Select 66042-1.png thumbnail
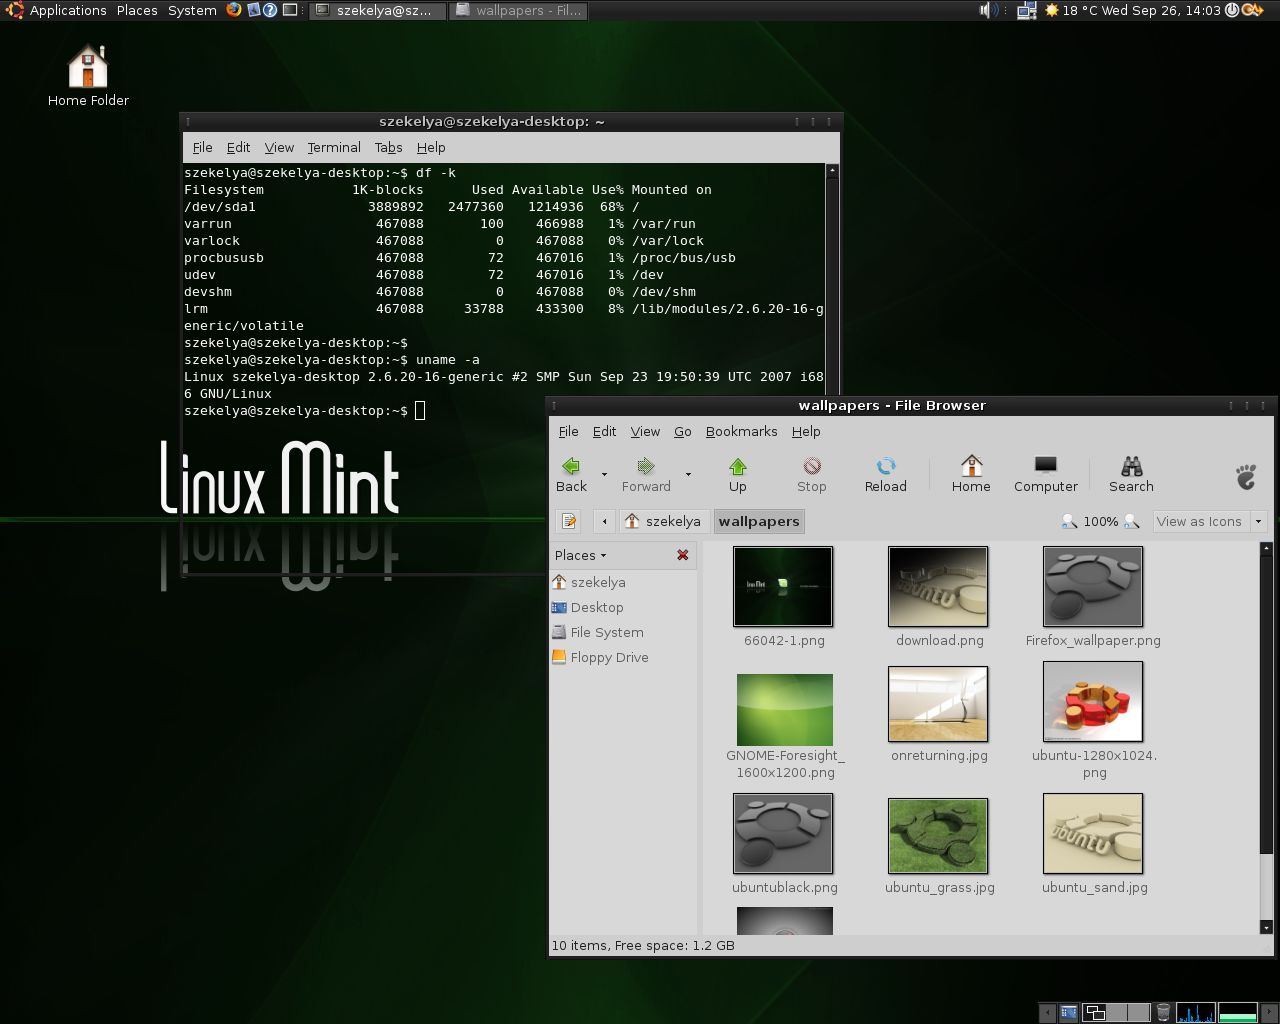1280x1024 pixels. (x=783, y=587)
